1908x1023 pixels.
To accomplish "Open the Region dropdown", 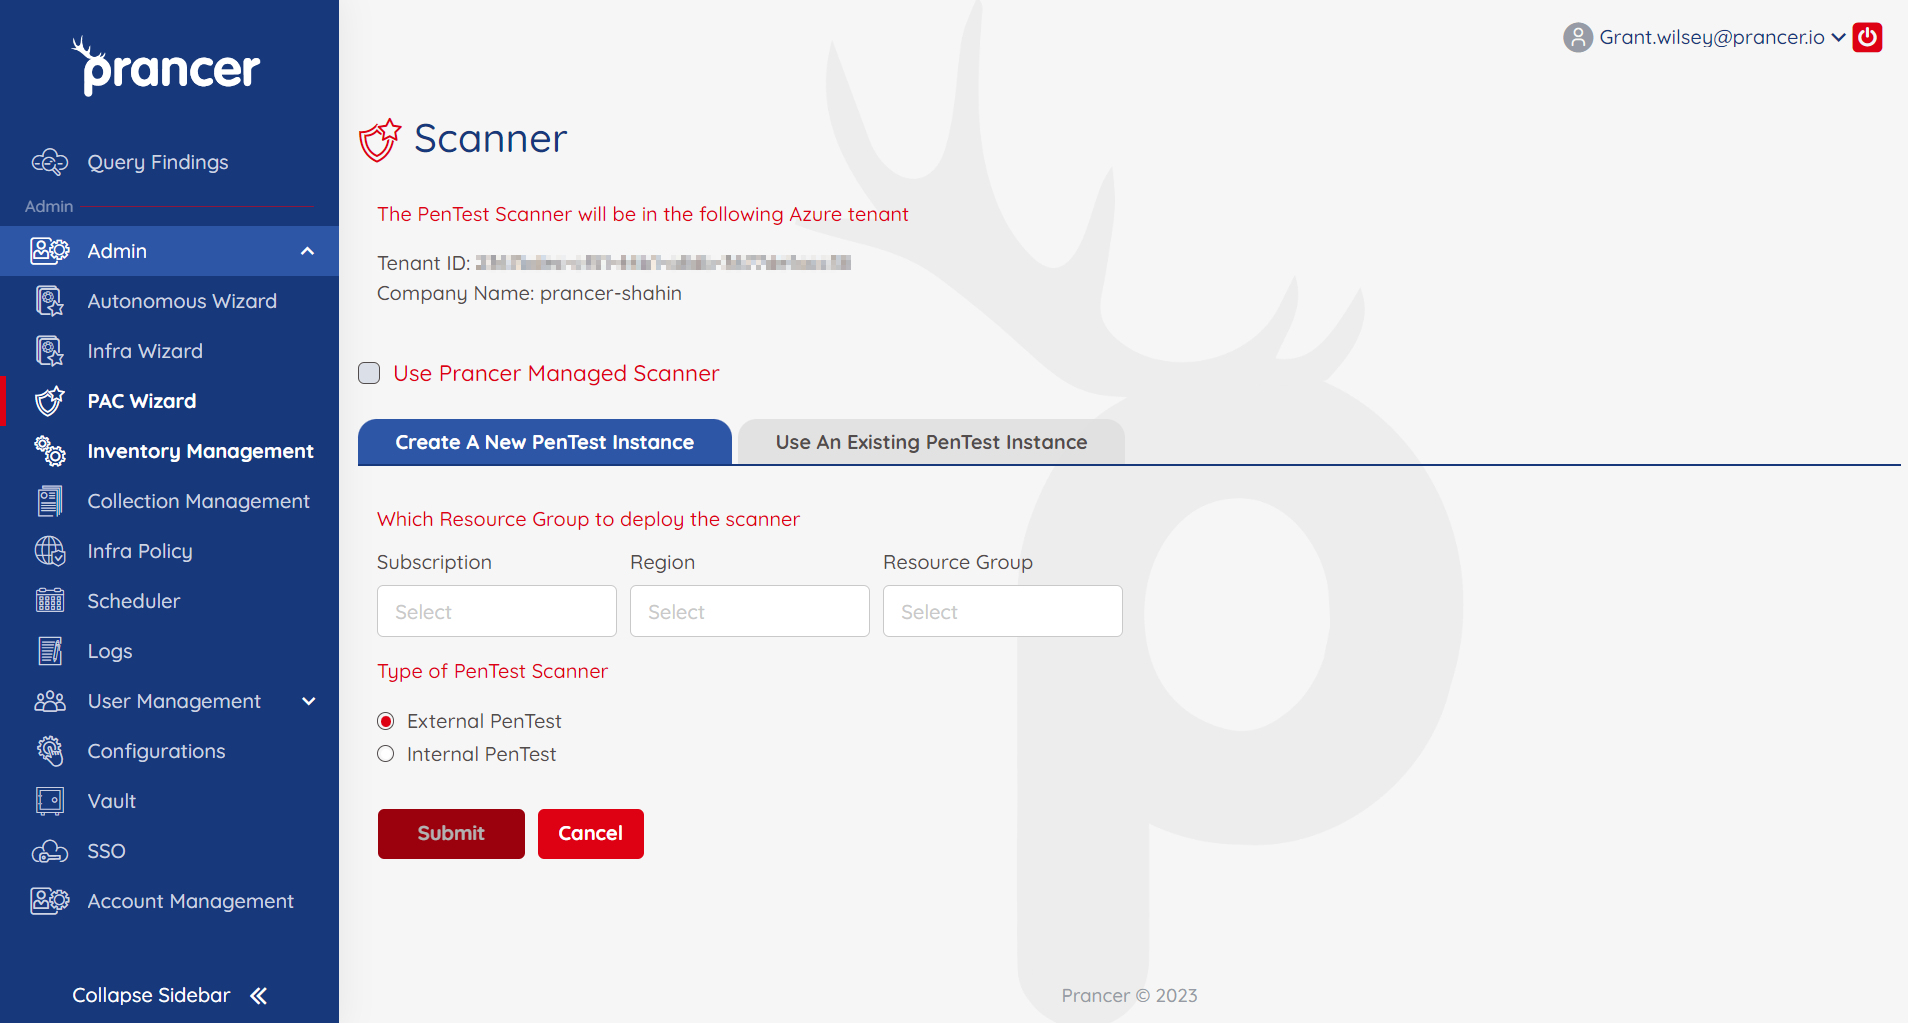I will [750, 611].
